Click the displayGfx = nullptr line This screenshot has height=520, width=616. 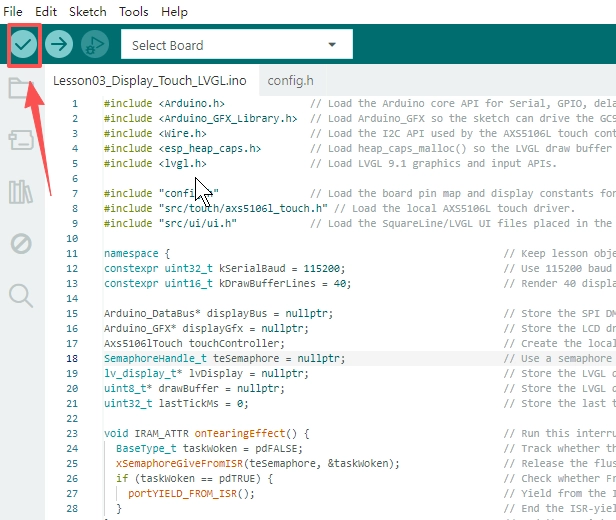[x=206, y=329]
